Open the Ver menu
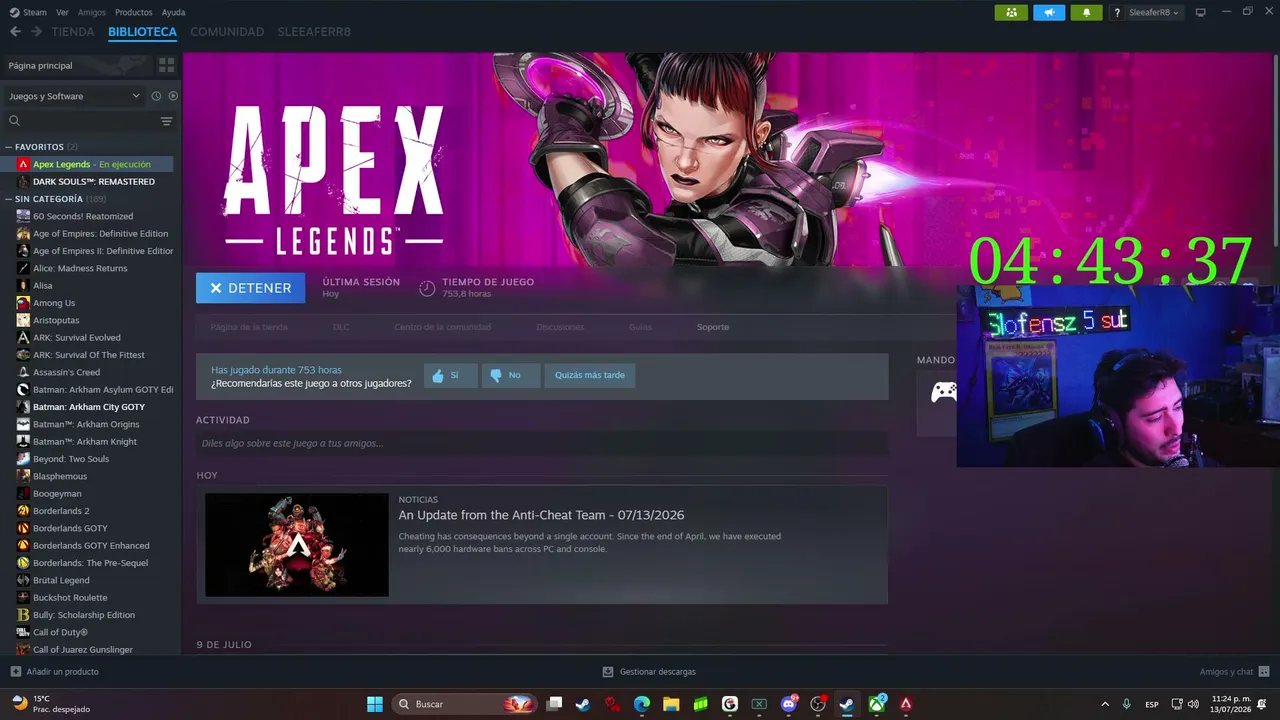1280x720 pixels. [63, 12]
